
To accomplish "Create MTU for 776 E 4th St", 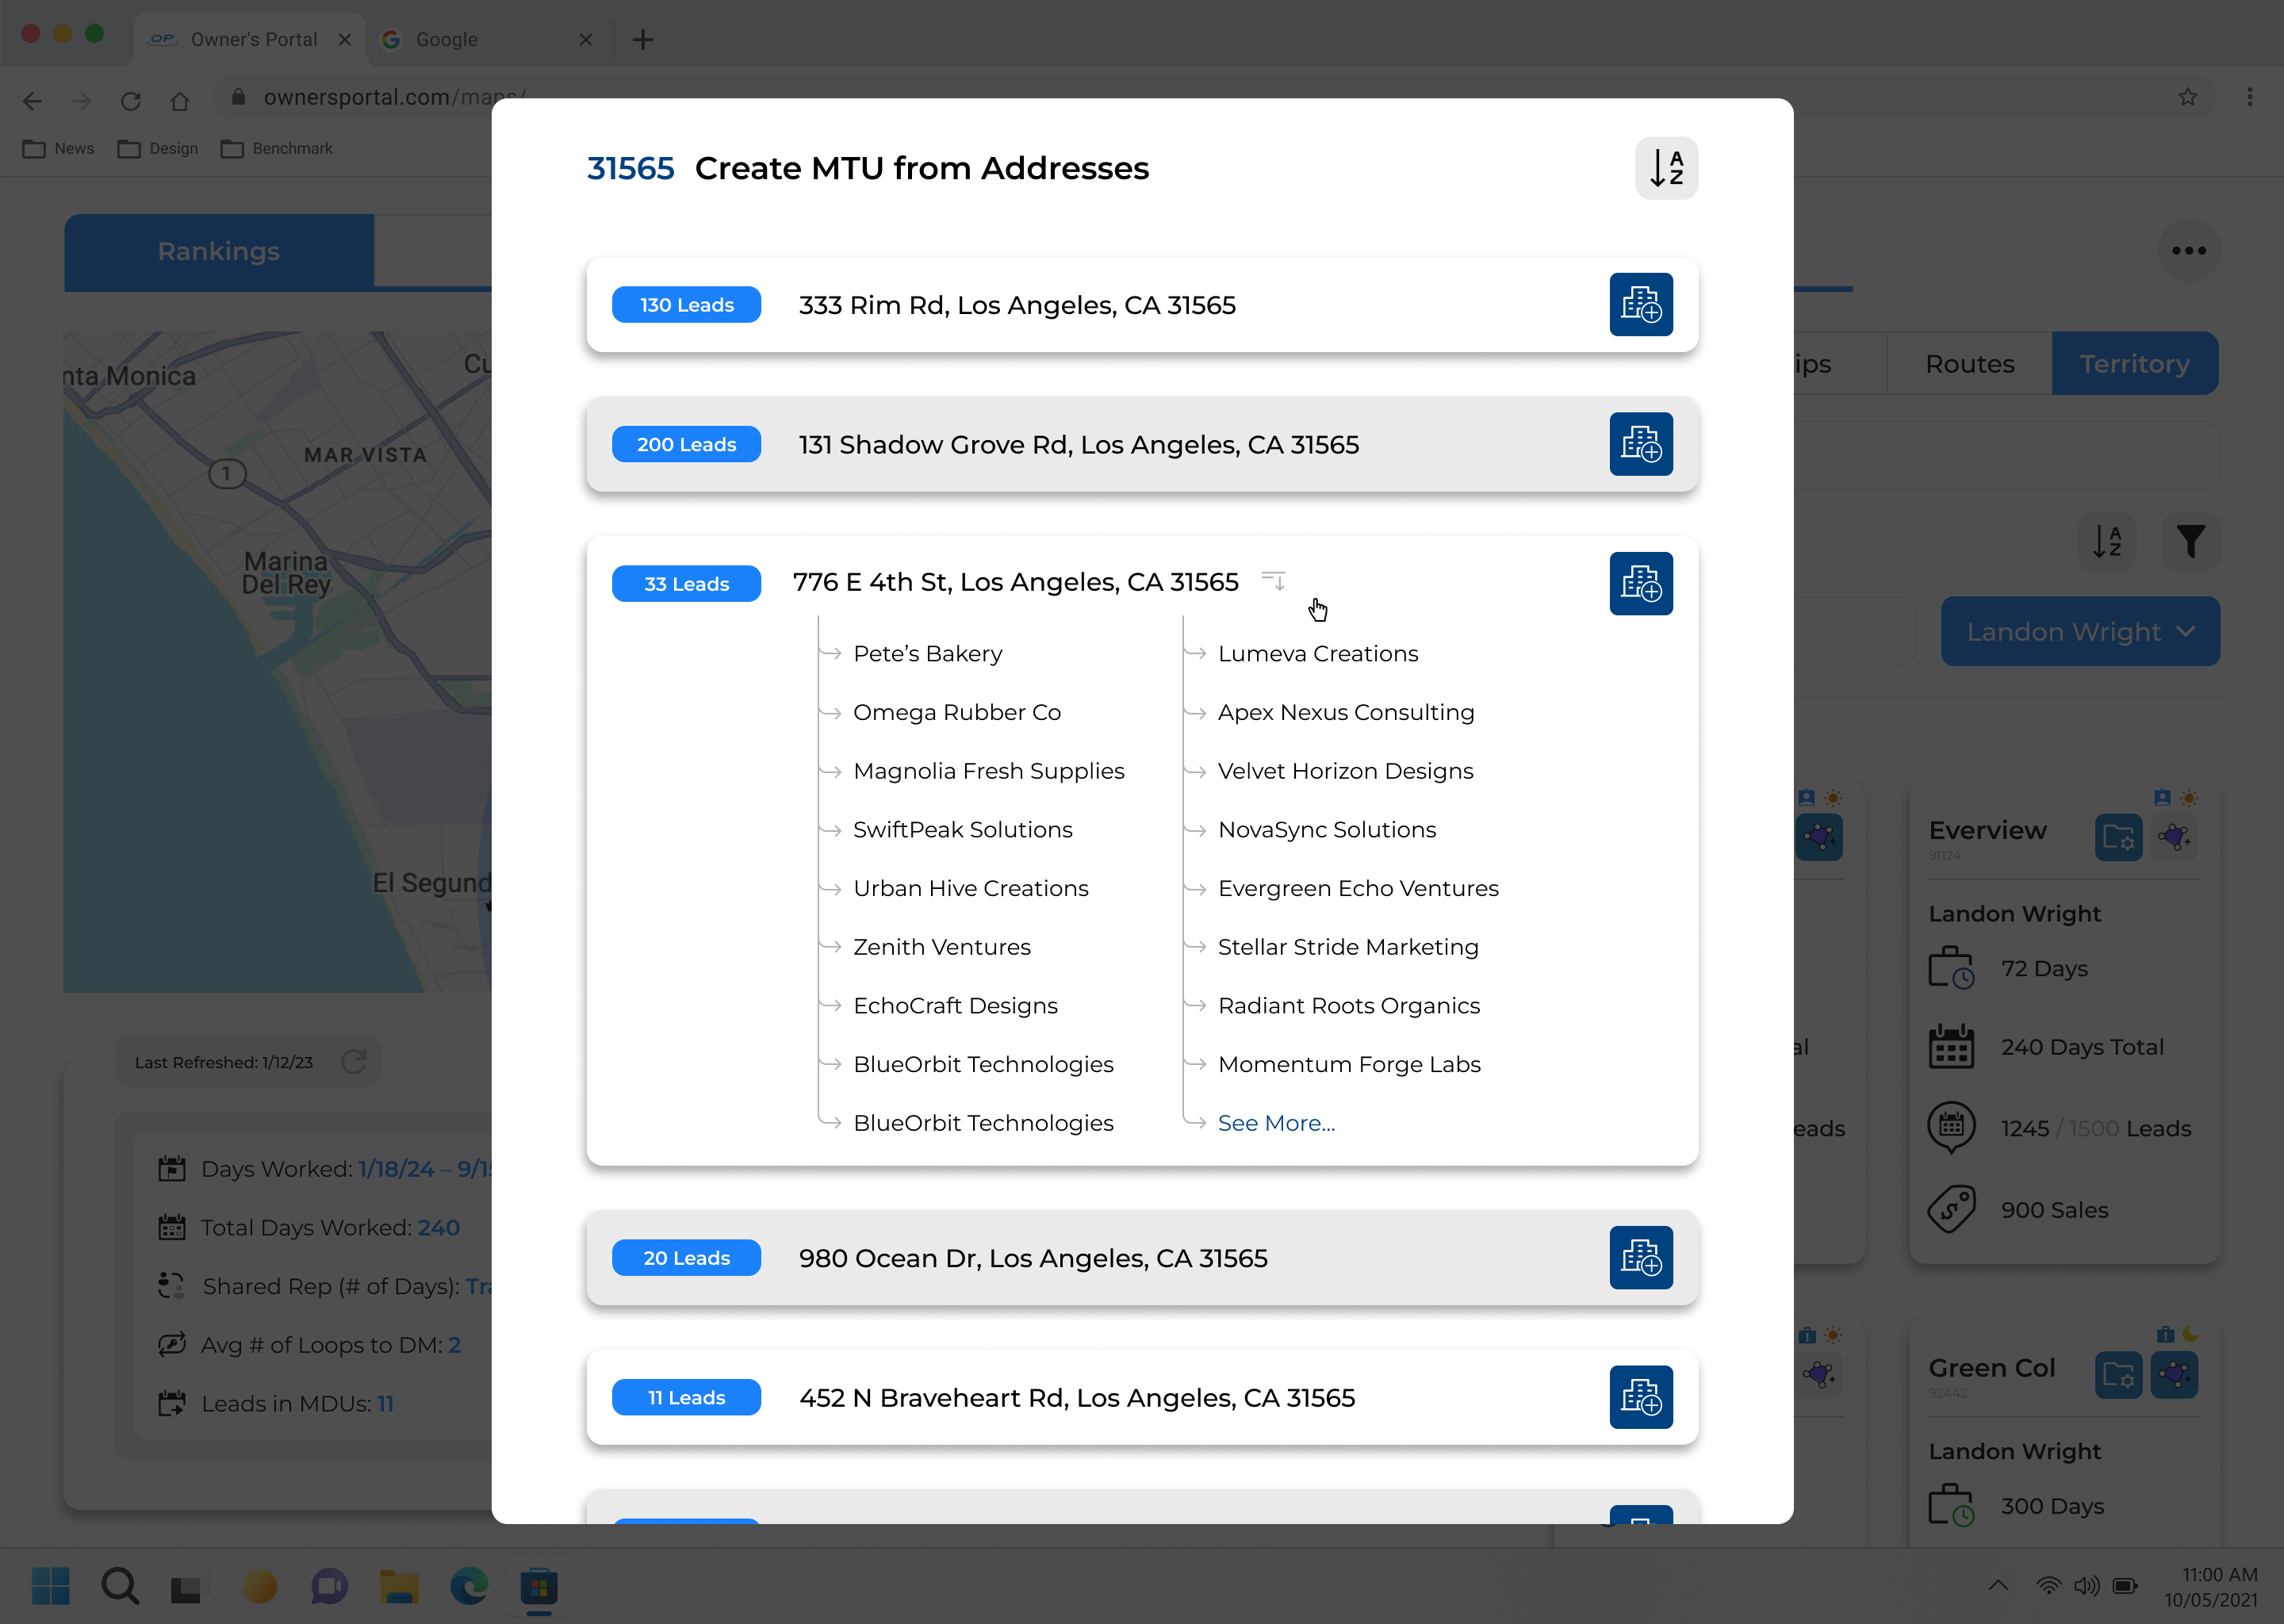I will click(1640, 584).
